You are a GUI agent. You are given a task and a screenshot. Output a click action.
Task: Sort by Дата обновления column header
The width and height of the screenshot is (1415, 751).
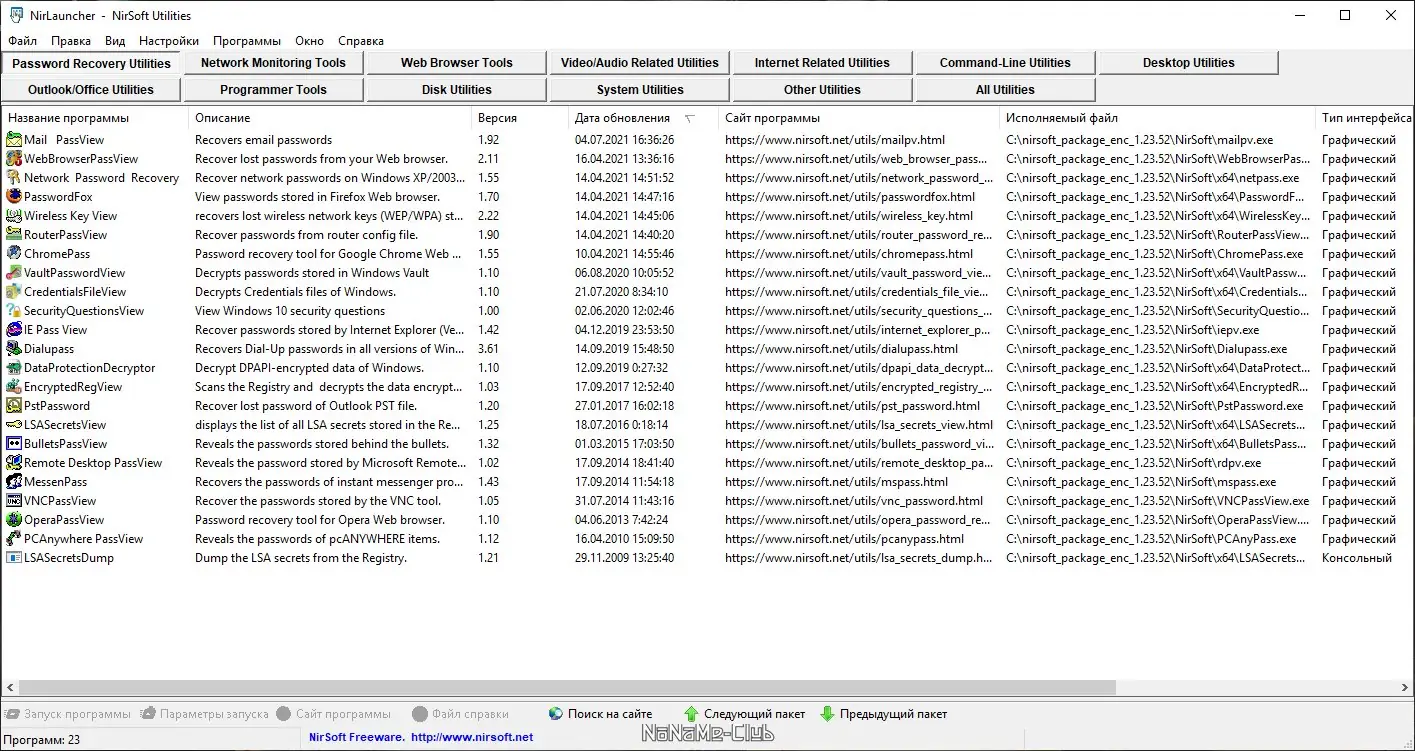pos(643,118)
